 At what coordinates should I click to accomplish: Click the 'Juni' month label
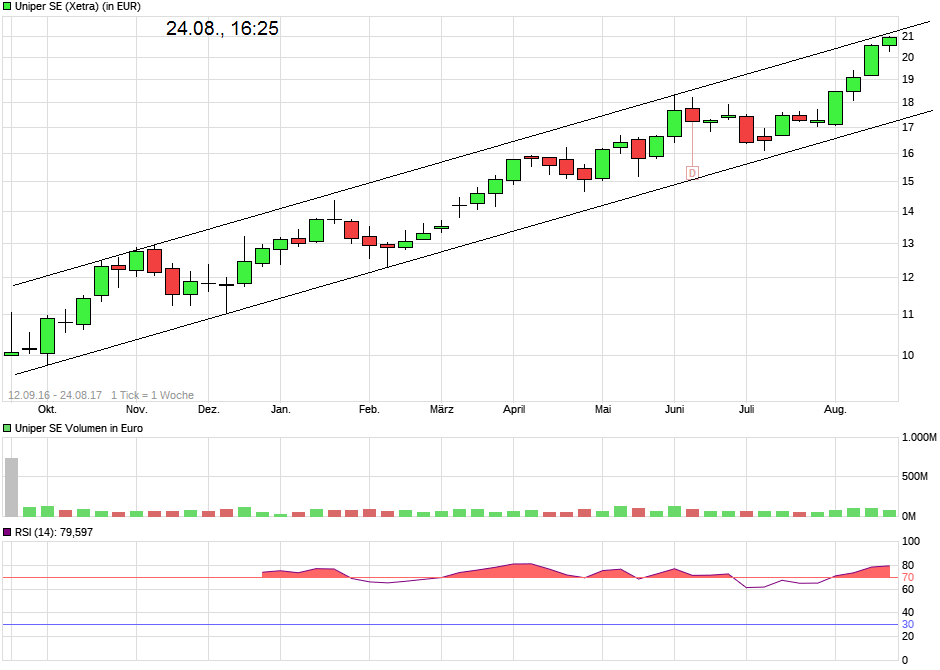coord(674,409)
